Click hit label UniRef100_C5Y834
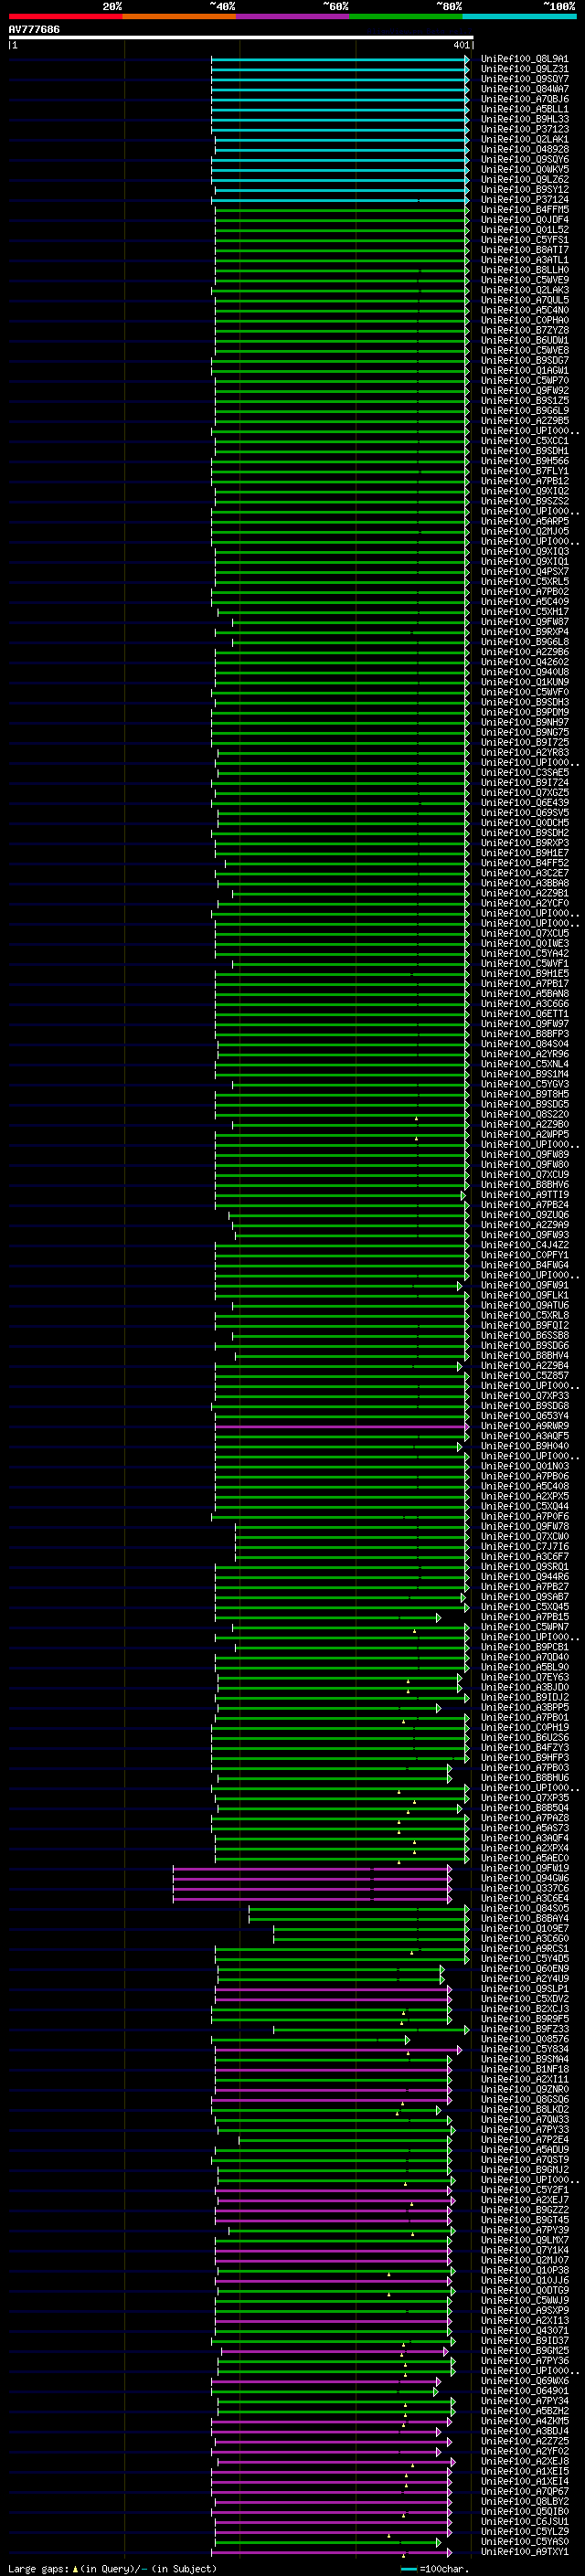This screenshot has width=585, height=2576. coord(525,2049)
